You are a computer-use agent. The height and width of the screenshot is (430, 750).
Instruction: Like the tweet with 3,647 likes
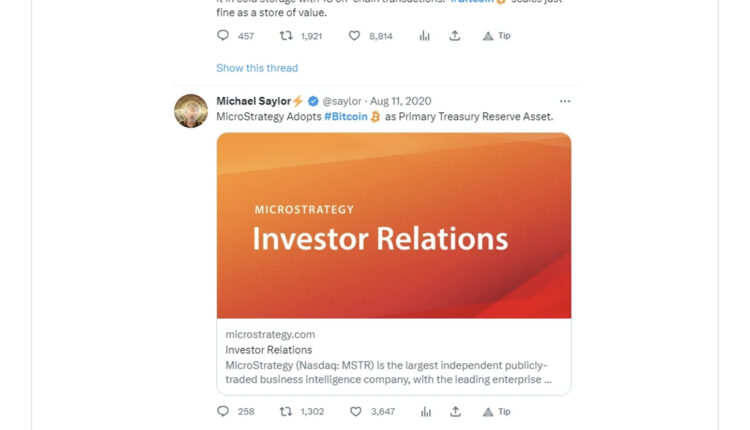click(x=355, y=411)
